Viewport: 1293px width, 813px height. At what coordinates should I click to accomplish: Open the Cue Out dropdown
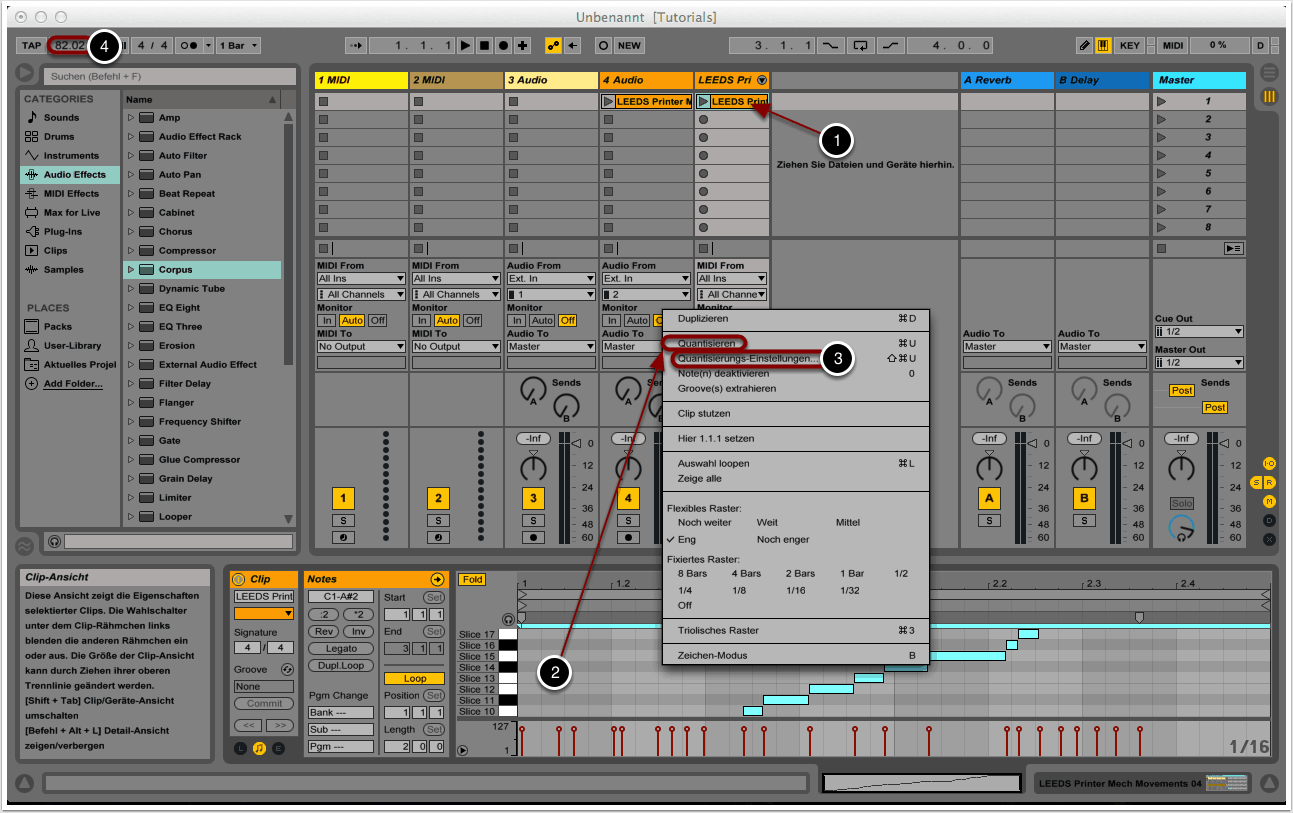coord(1199,332)
